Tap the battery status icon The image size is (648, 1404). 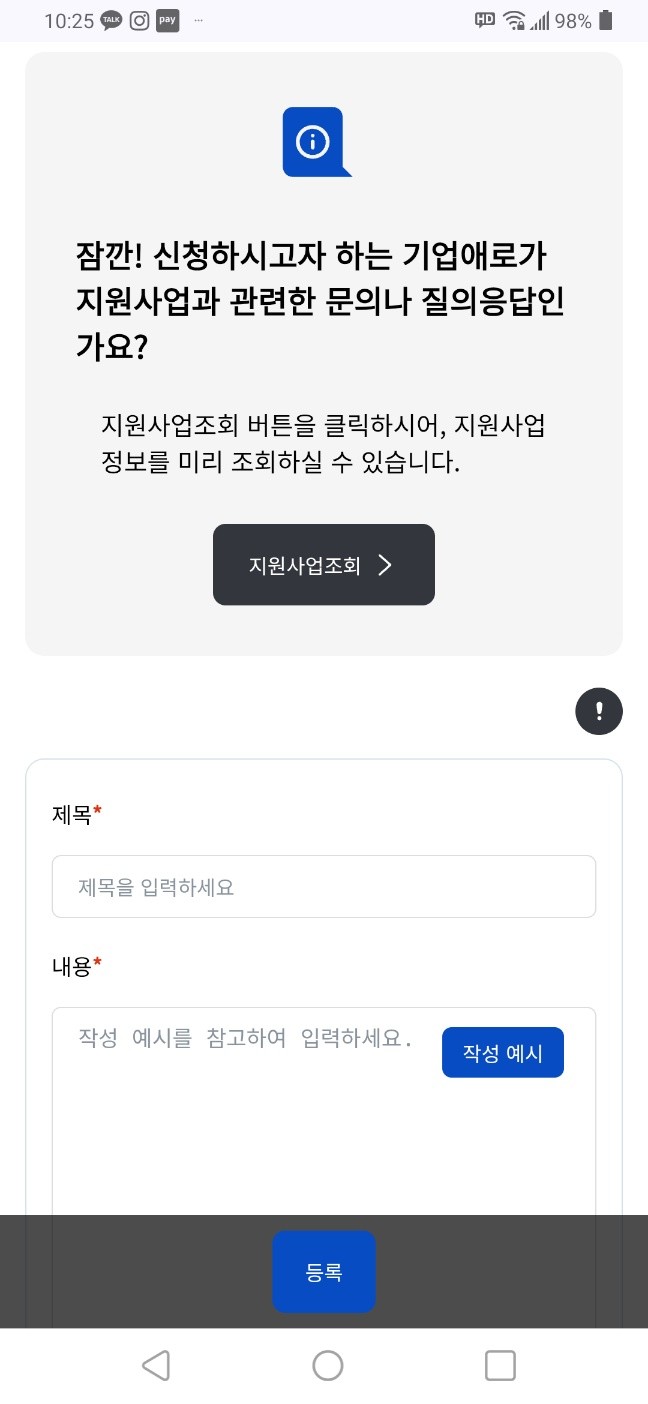point(606,21)
